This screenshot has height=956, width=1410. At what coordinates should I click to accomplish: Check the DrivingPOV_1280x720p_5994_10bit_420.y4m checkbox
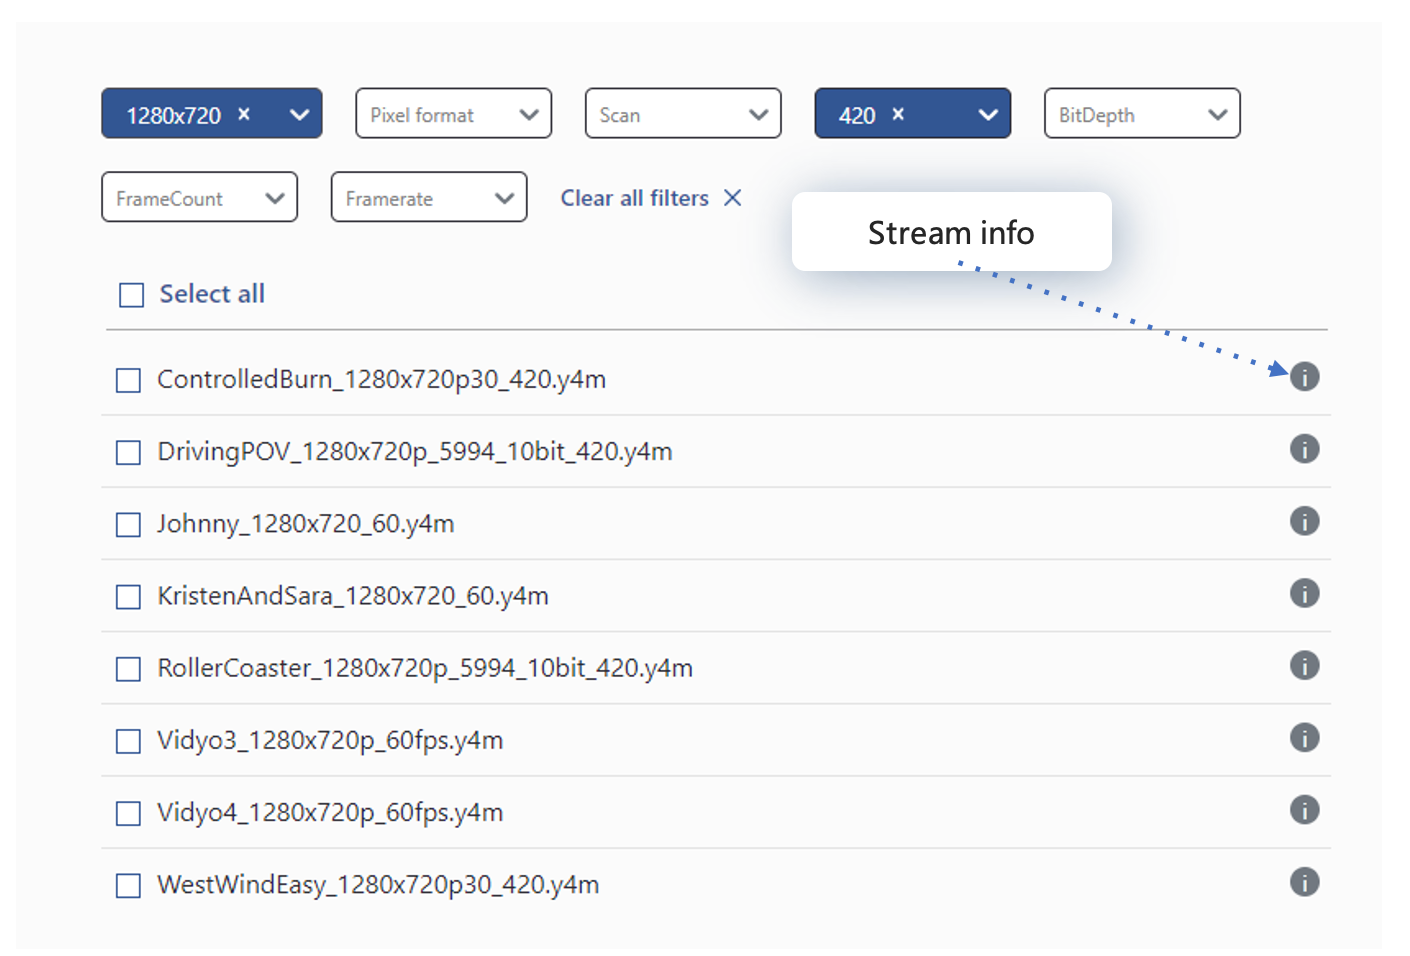coord(128,453)
